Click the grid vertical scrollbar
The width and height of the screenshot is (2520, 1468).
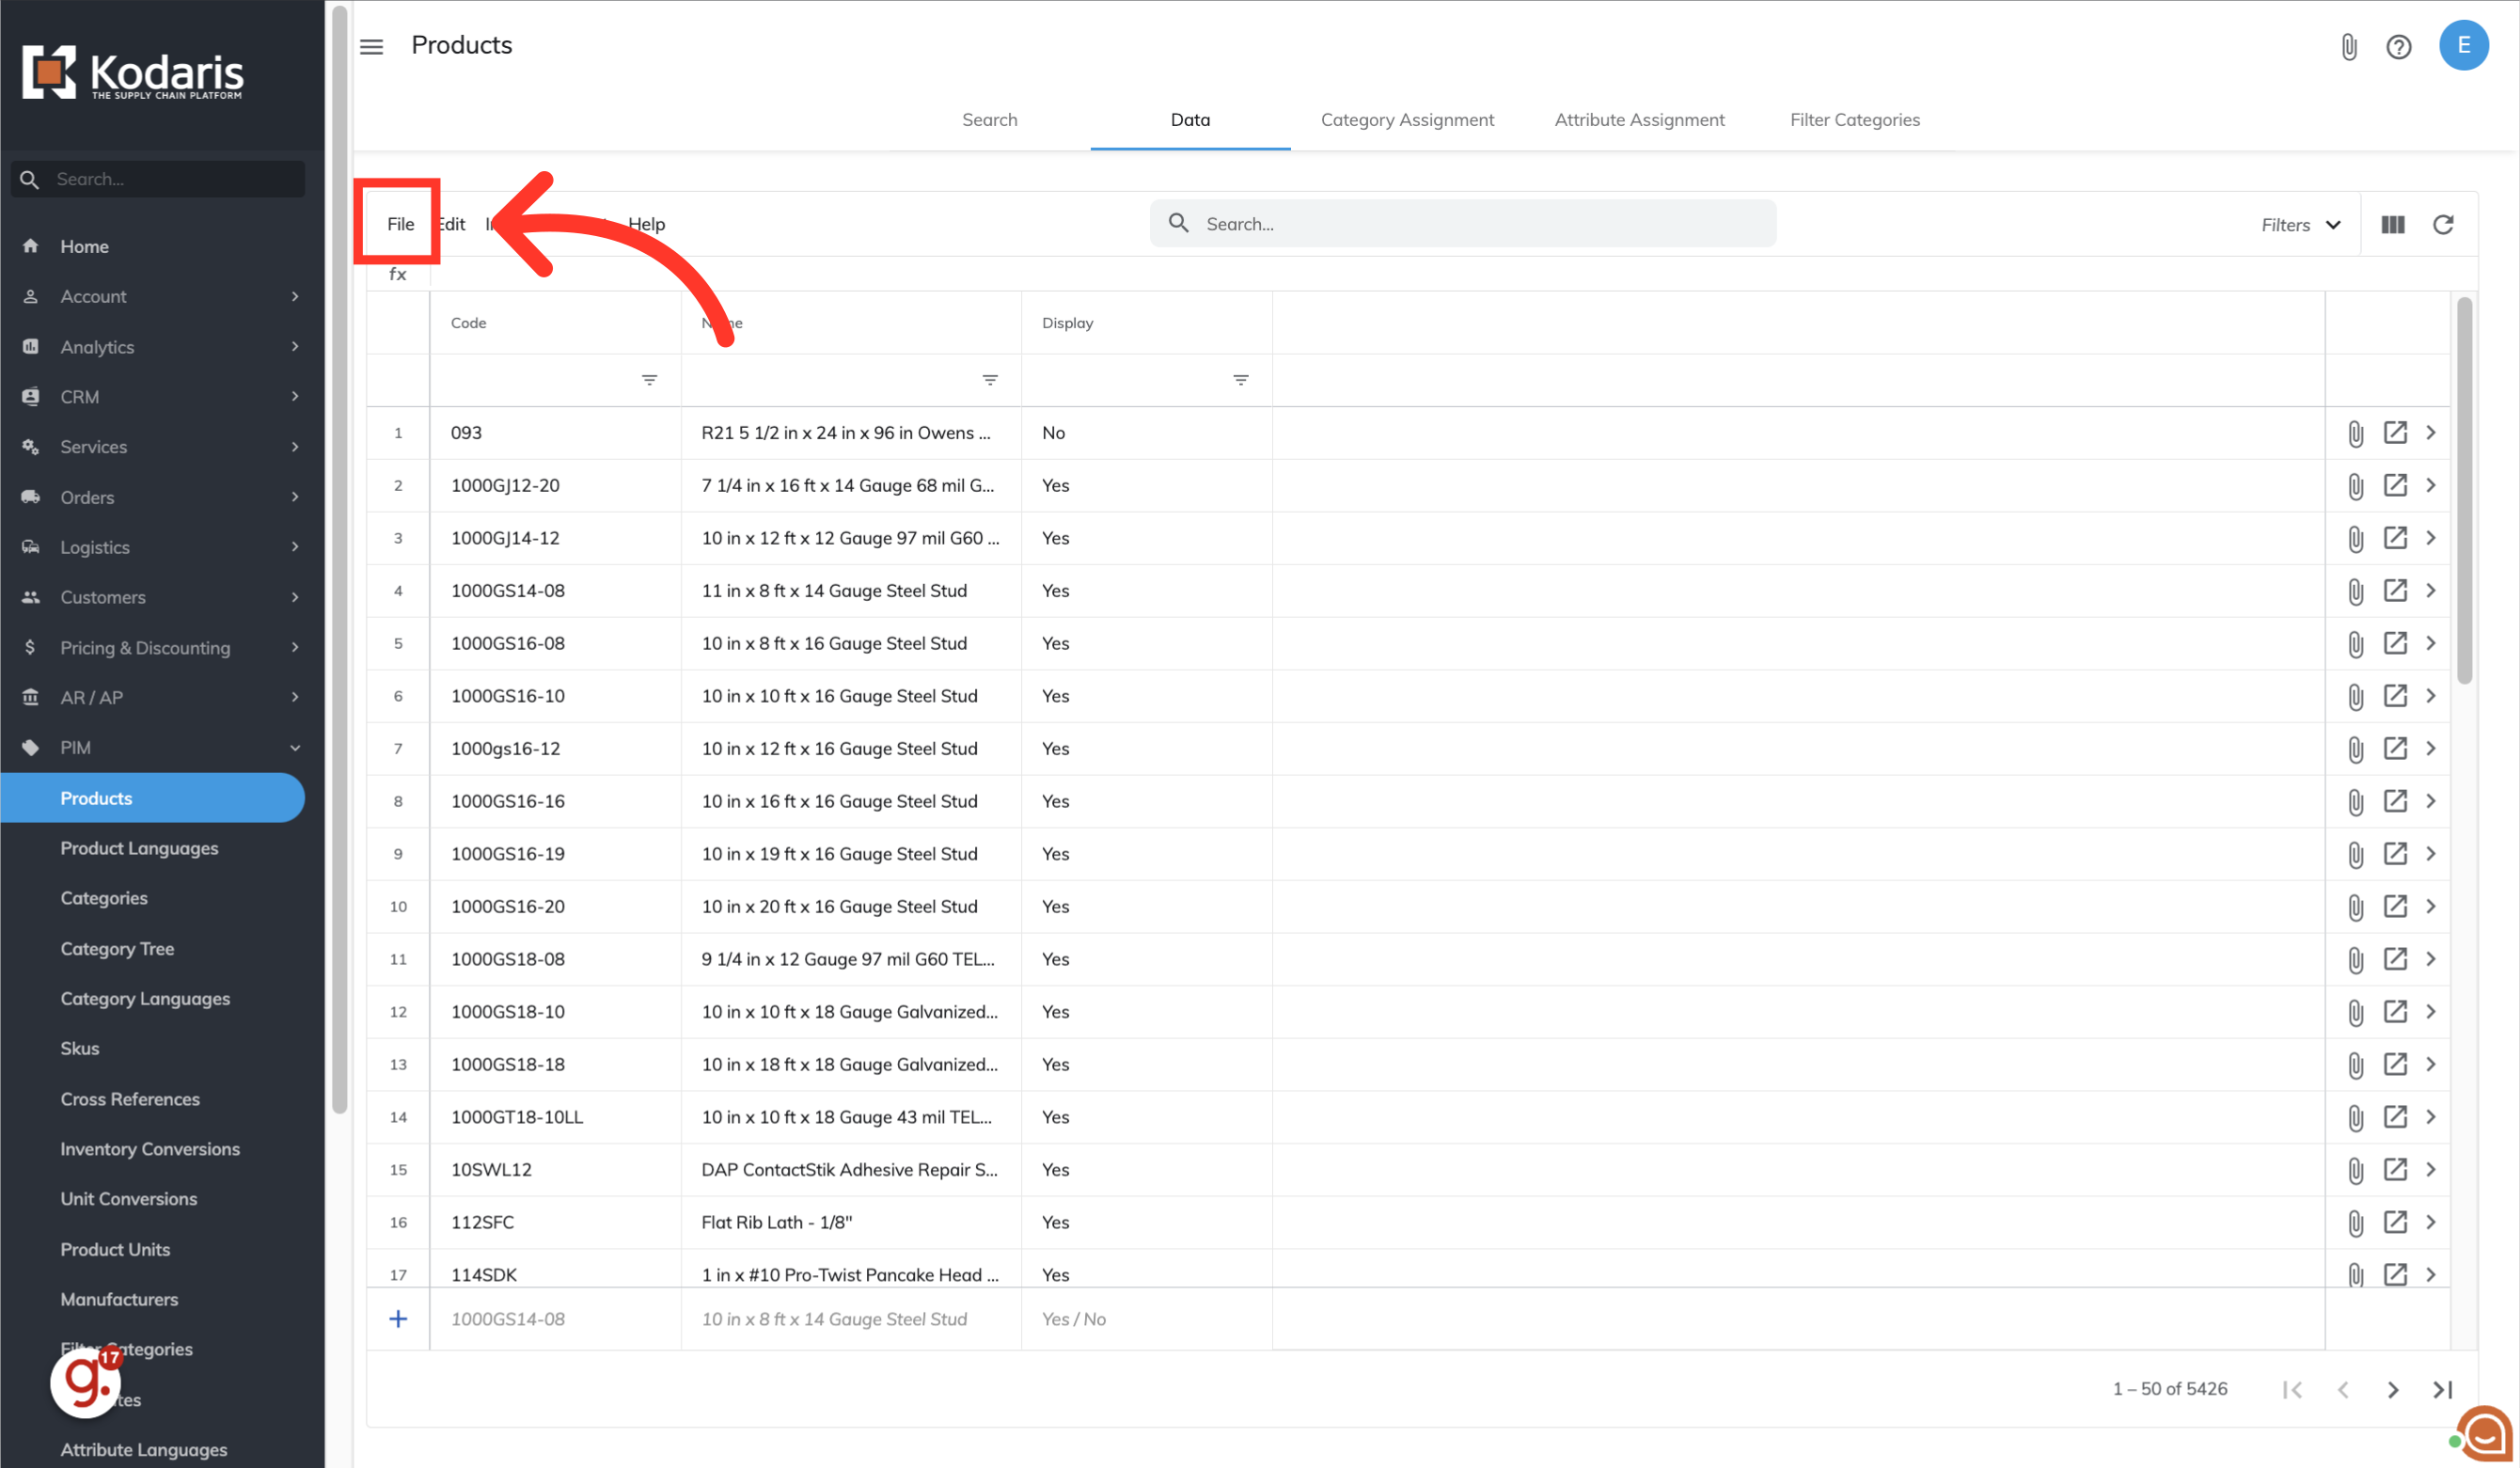[x=2464, y=490]
